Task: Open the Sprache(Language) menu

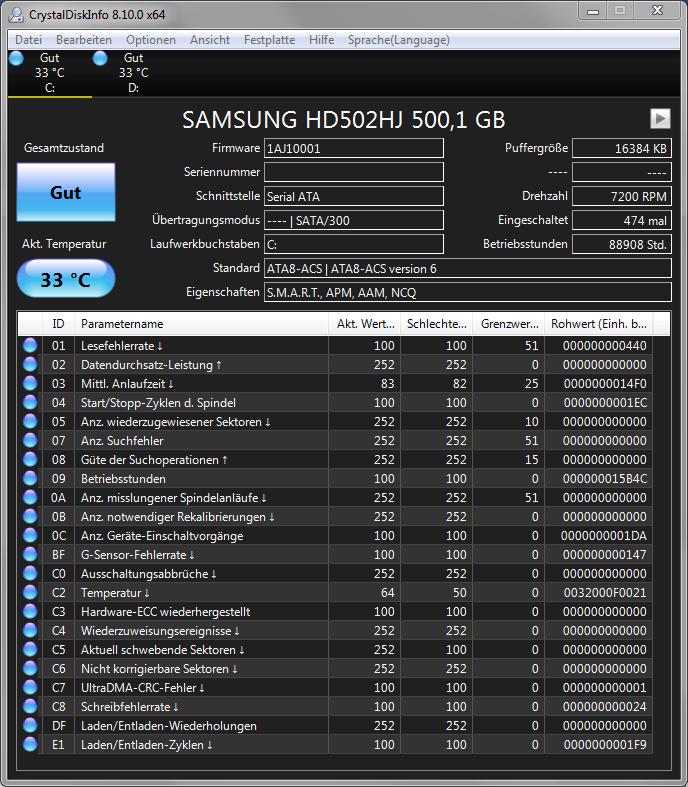Action: [398, 40]
